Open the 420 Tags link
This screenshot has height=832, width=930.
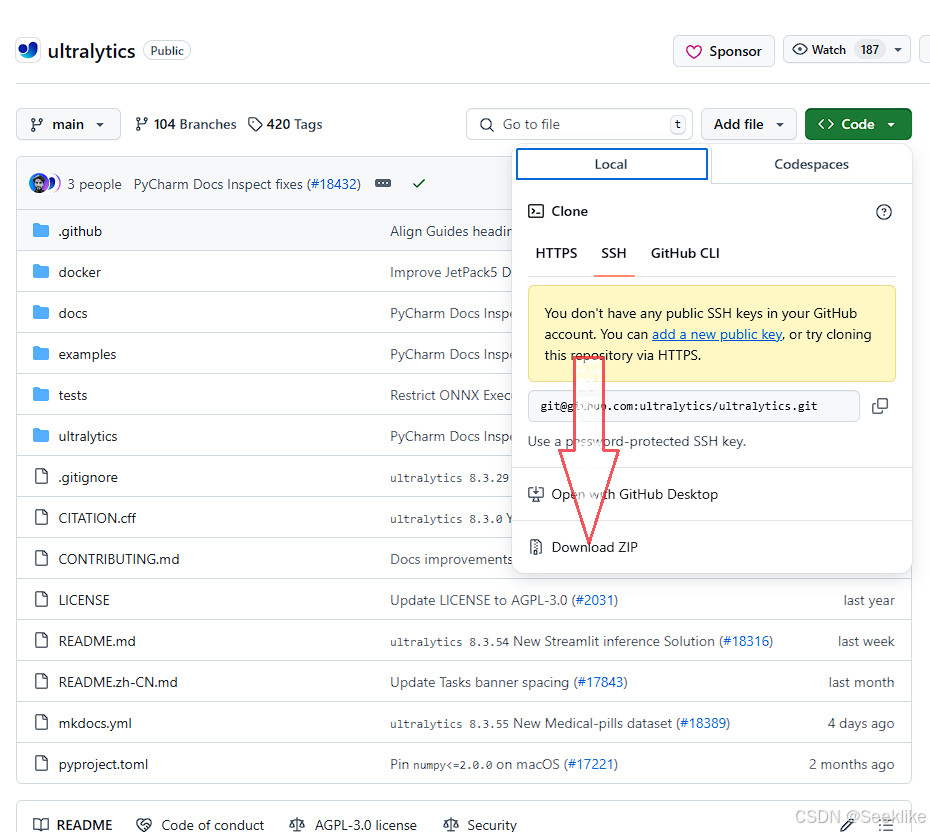tap(285, 124)
